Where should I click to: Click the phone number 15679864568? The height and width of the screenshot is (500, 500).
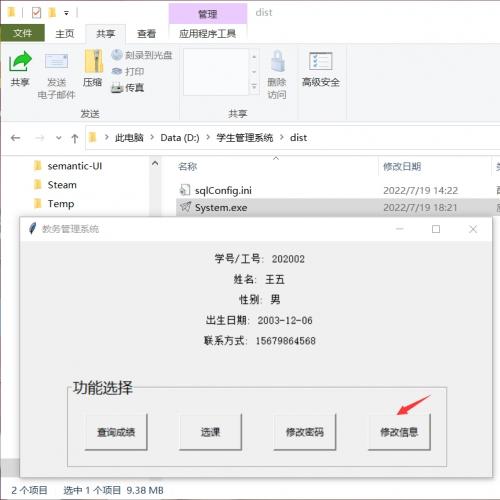click(286, 341)
